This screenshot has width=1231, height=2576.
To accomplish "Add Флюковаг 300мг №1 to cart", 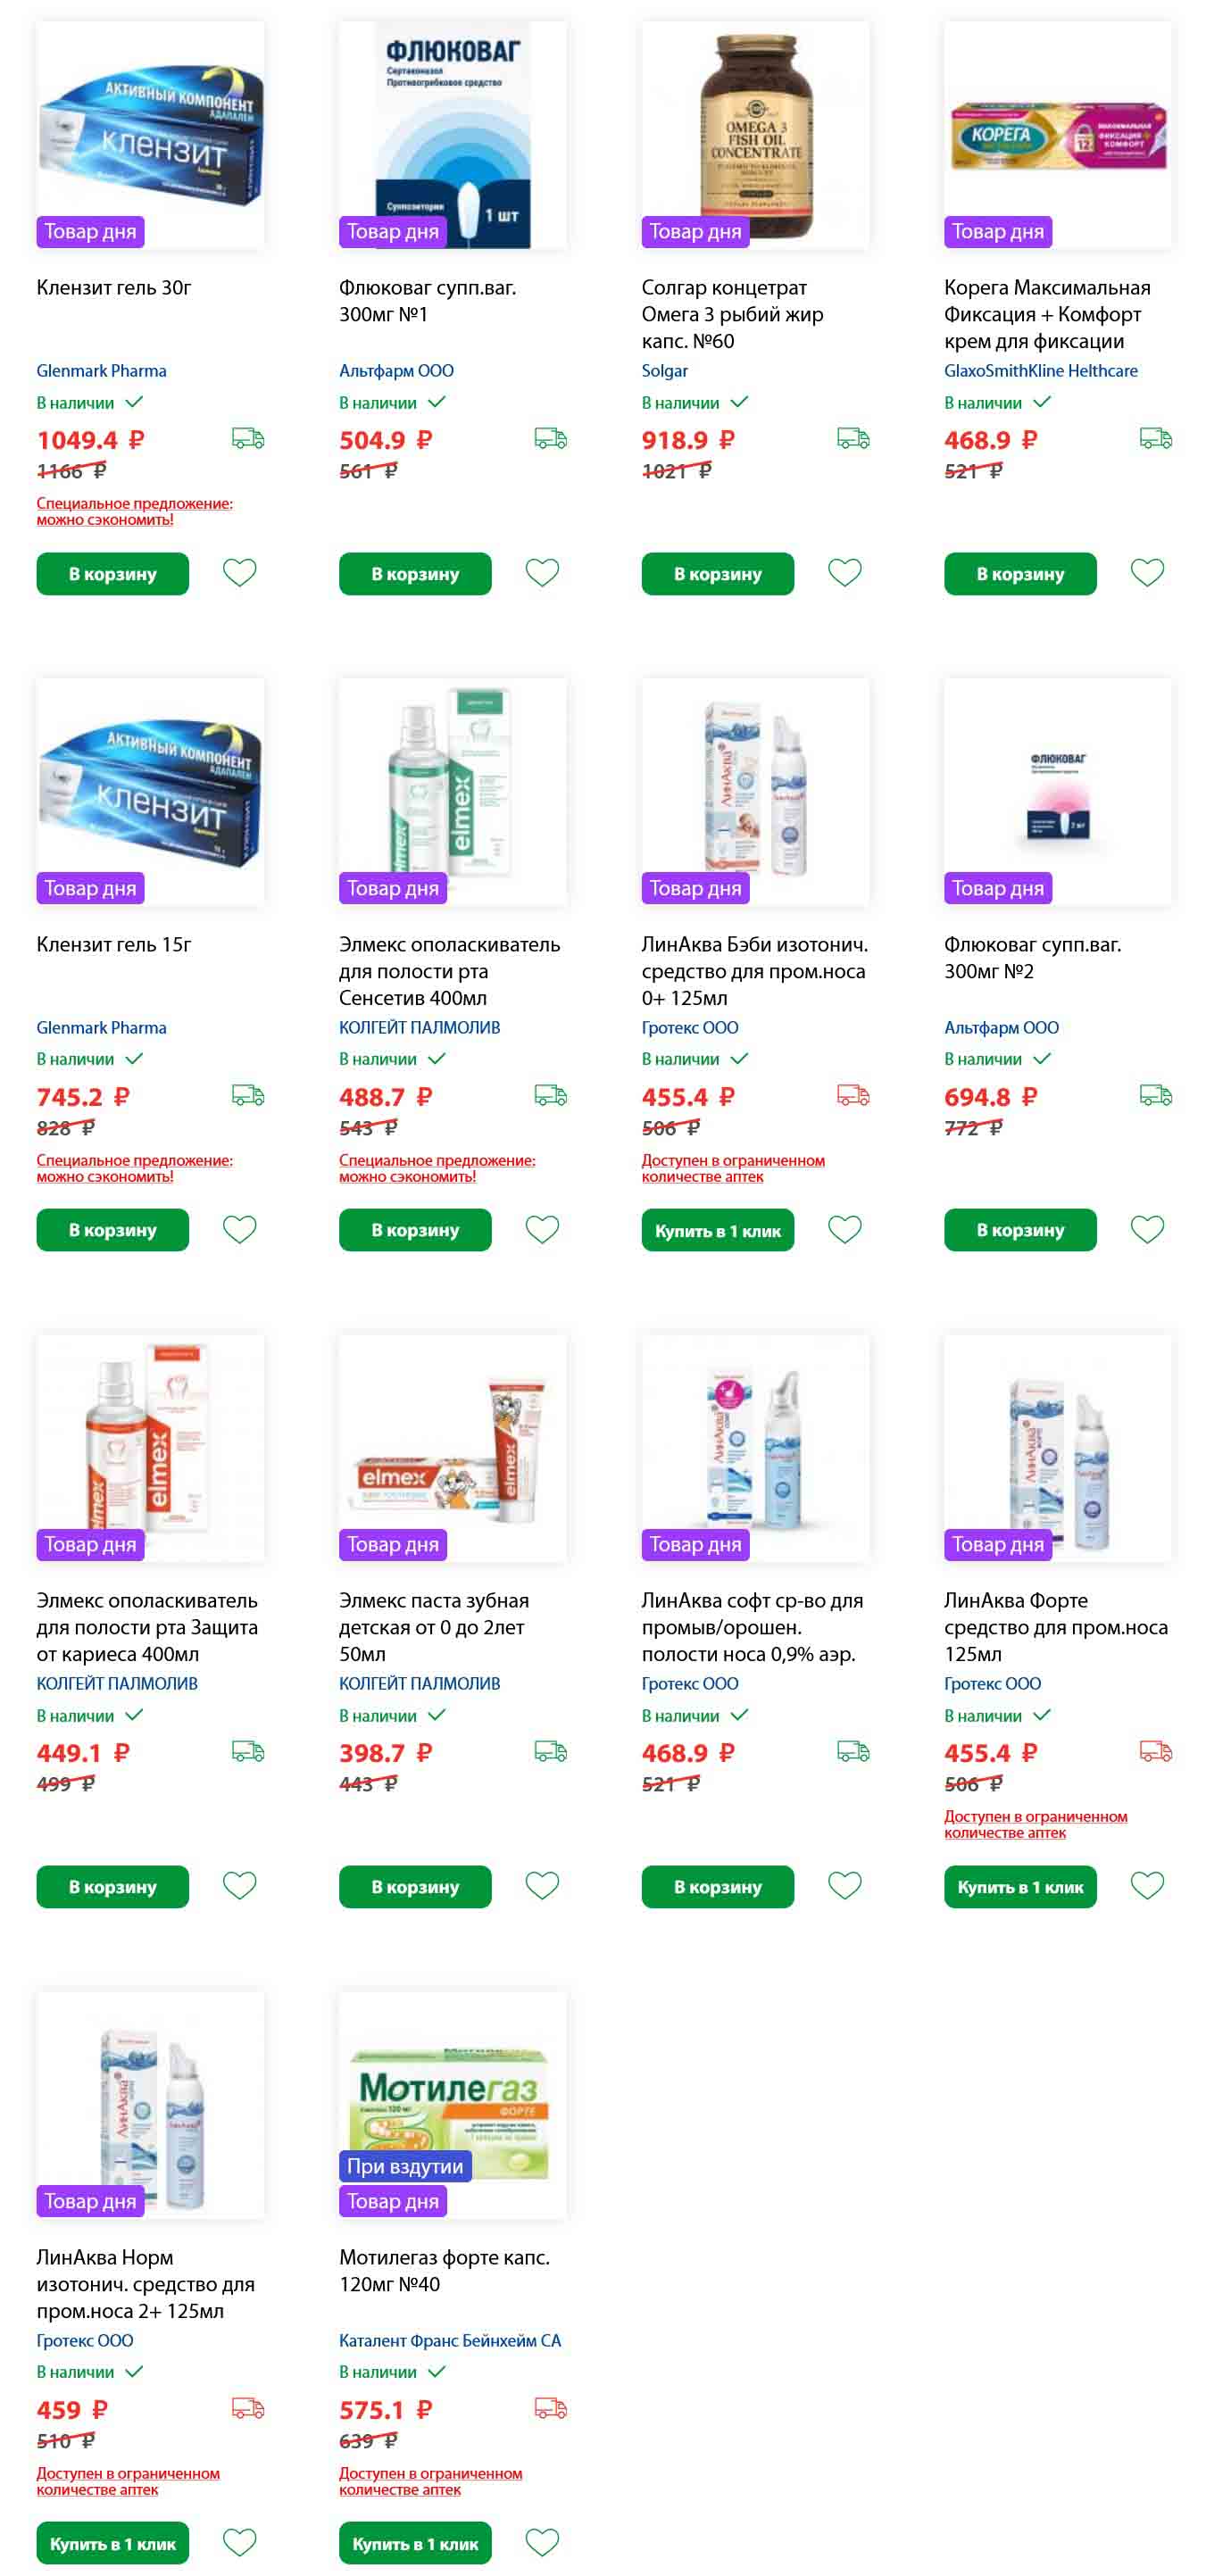I will coord(415,574).
